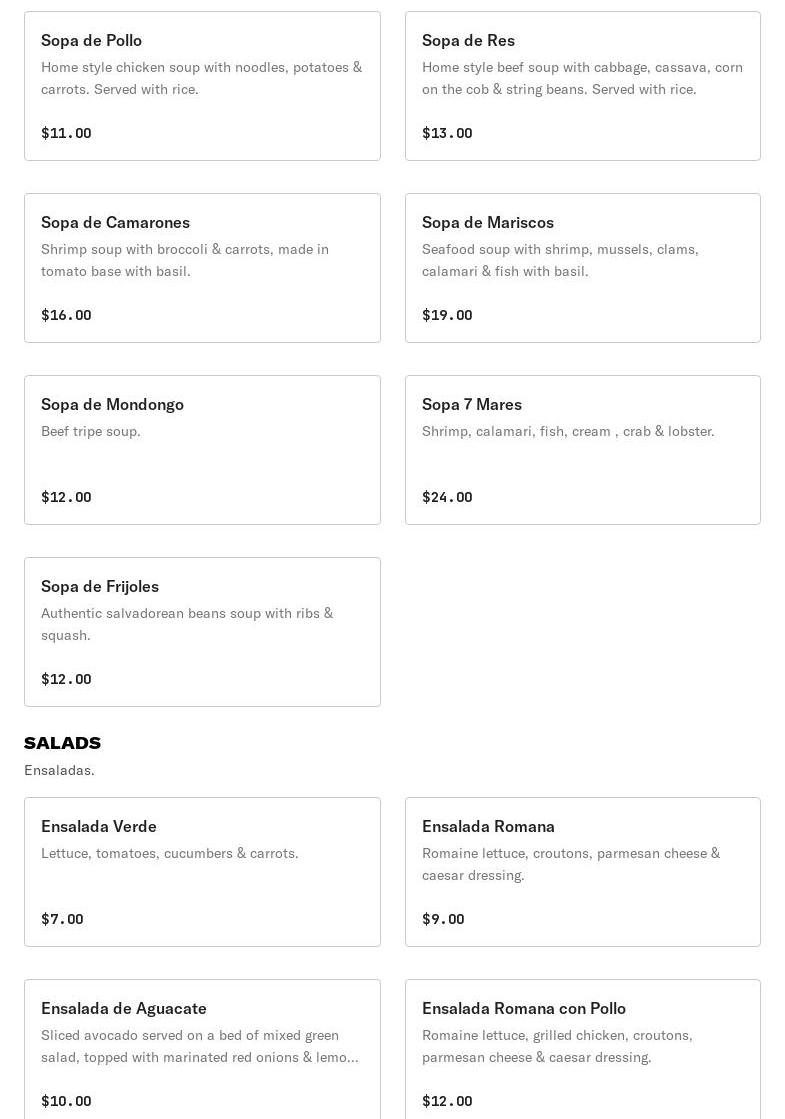
Task: Click the Sopa de Frijoles description text
Action: [x=187, y=624]
